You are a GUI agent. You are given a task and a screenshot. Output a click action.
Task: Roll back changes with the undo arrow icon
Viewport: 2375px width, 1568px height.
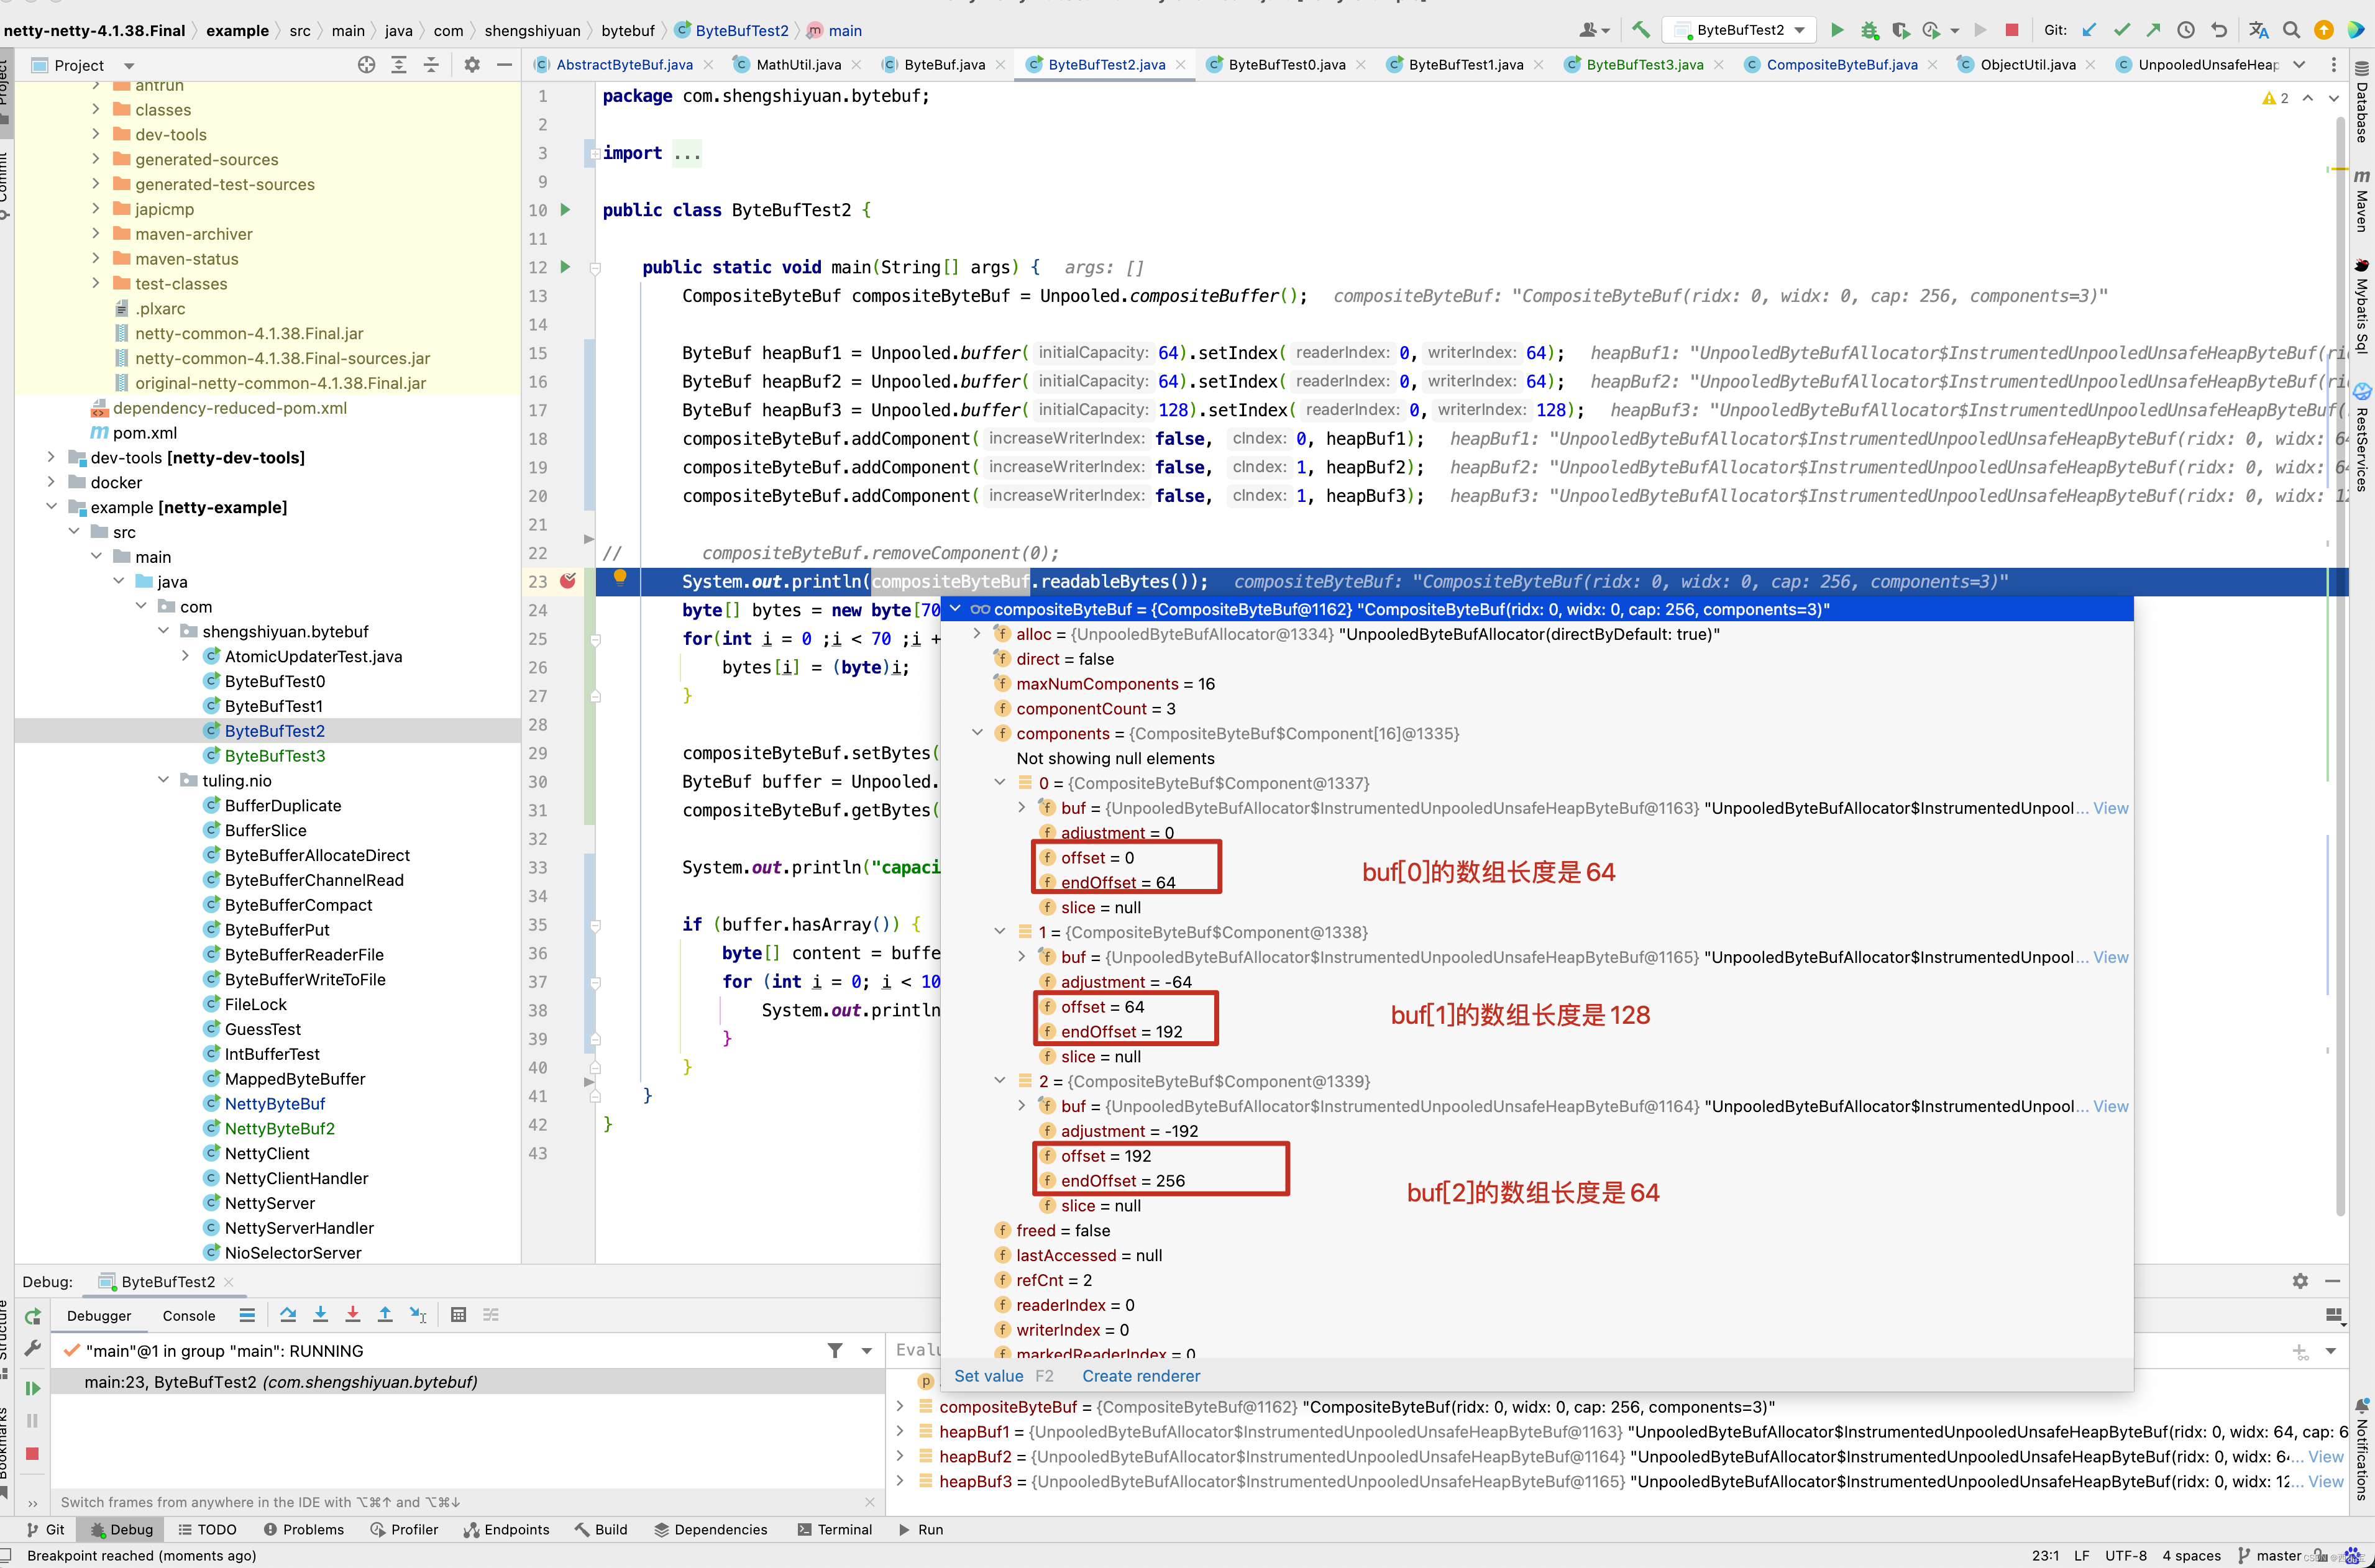2219,30
